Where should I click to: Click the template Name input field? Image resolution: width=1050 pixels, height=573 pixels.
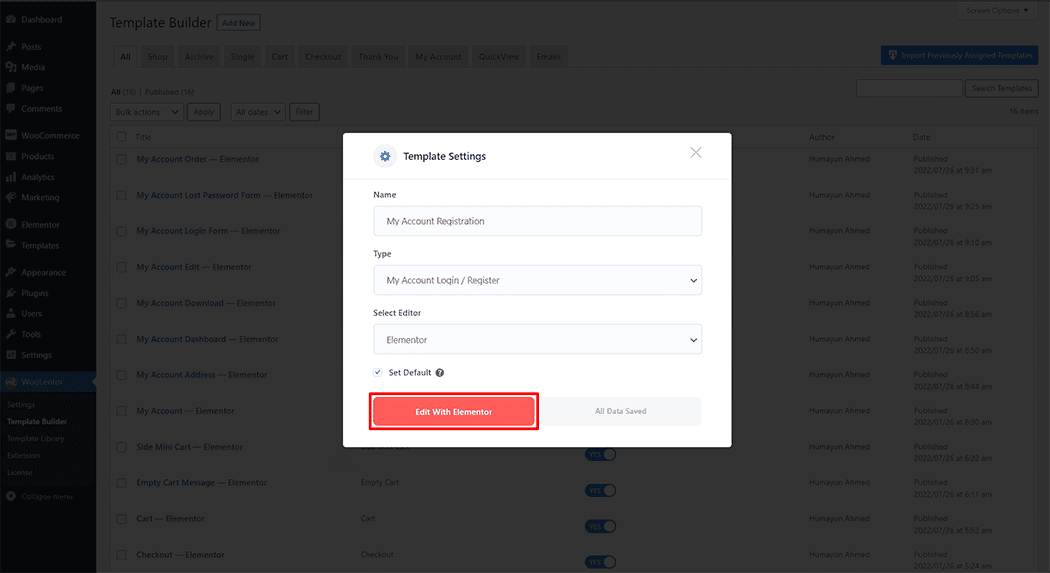pyautogui.click(x=537, y=221)
